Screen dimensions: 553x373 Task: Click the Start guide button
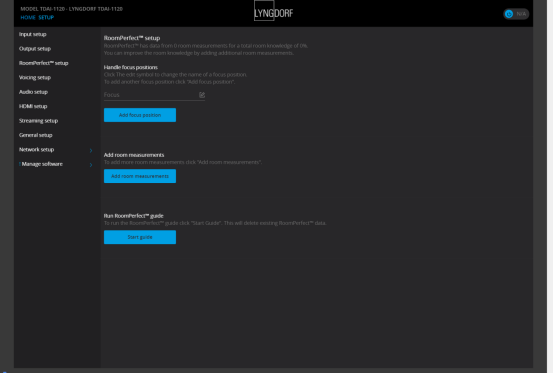click(140, 237)
